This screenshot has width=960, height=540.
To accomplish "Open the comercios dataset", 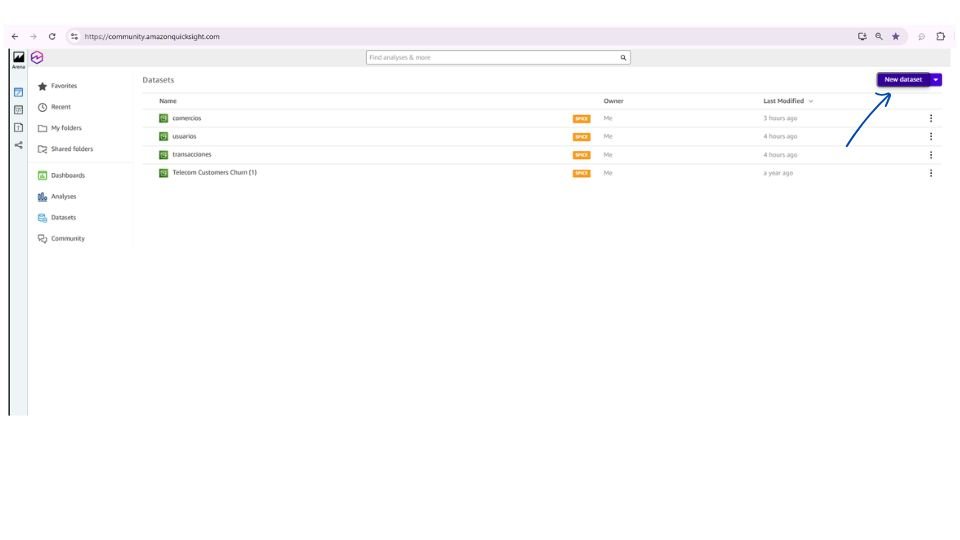I will [187, 118].
